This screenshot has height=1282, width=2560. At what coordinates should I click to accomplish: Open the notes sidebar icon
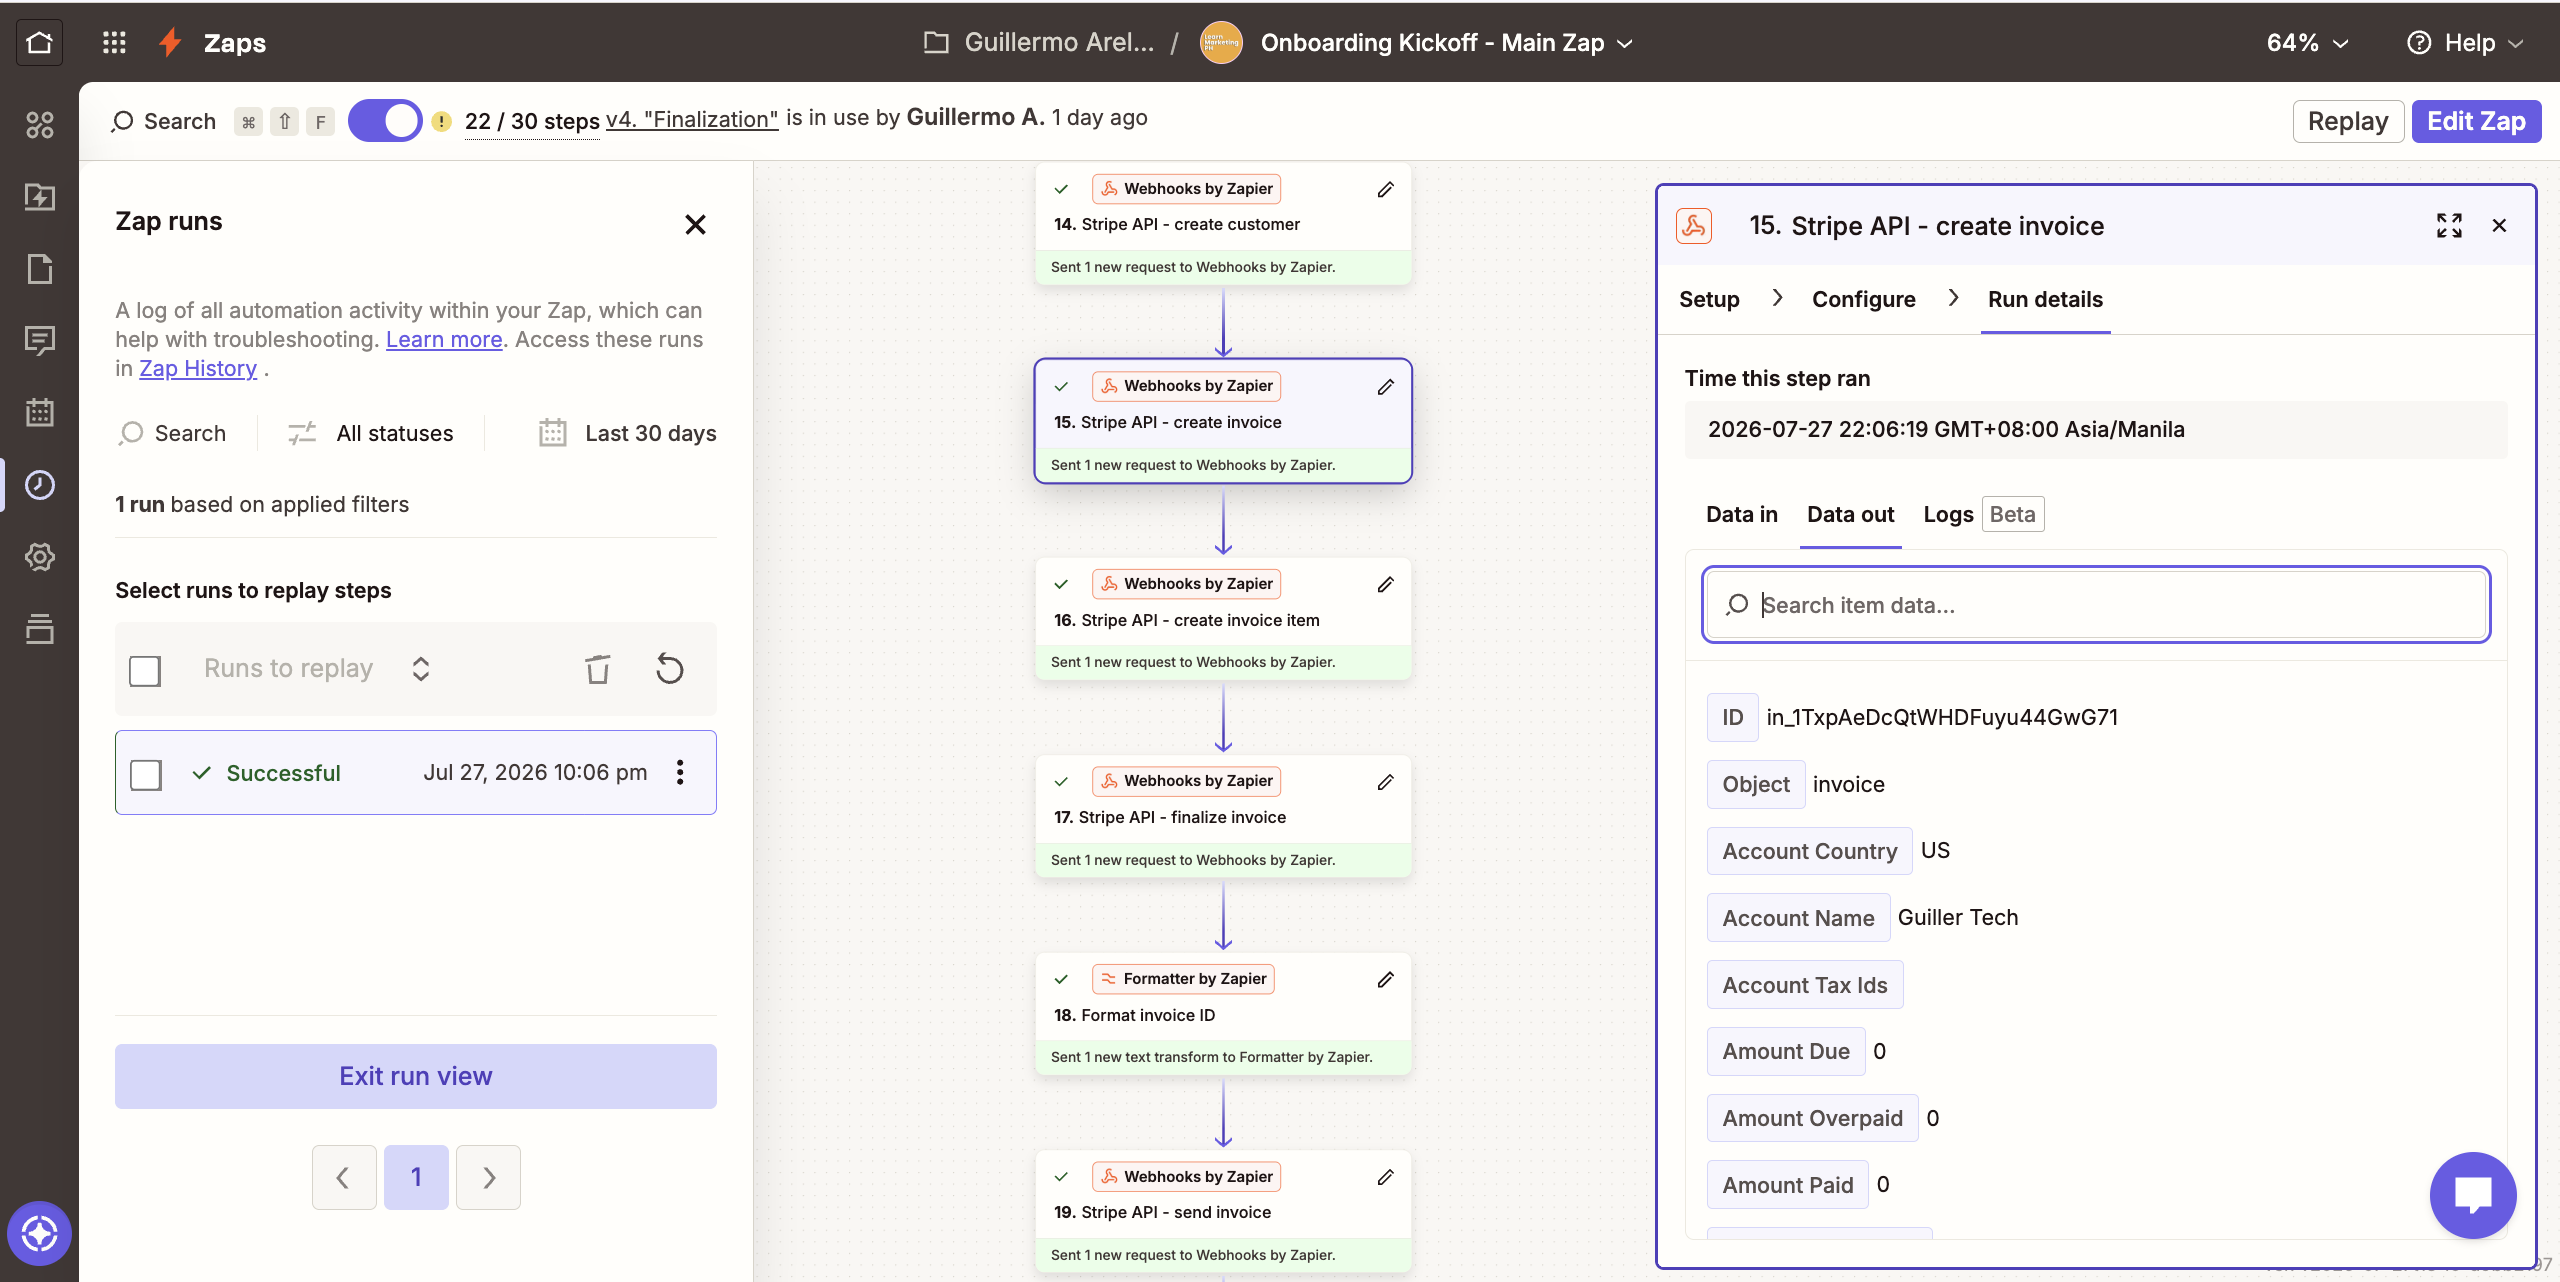click(x=40, y=269)
